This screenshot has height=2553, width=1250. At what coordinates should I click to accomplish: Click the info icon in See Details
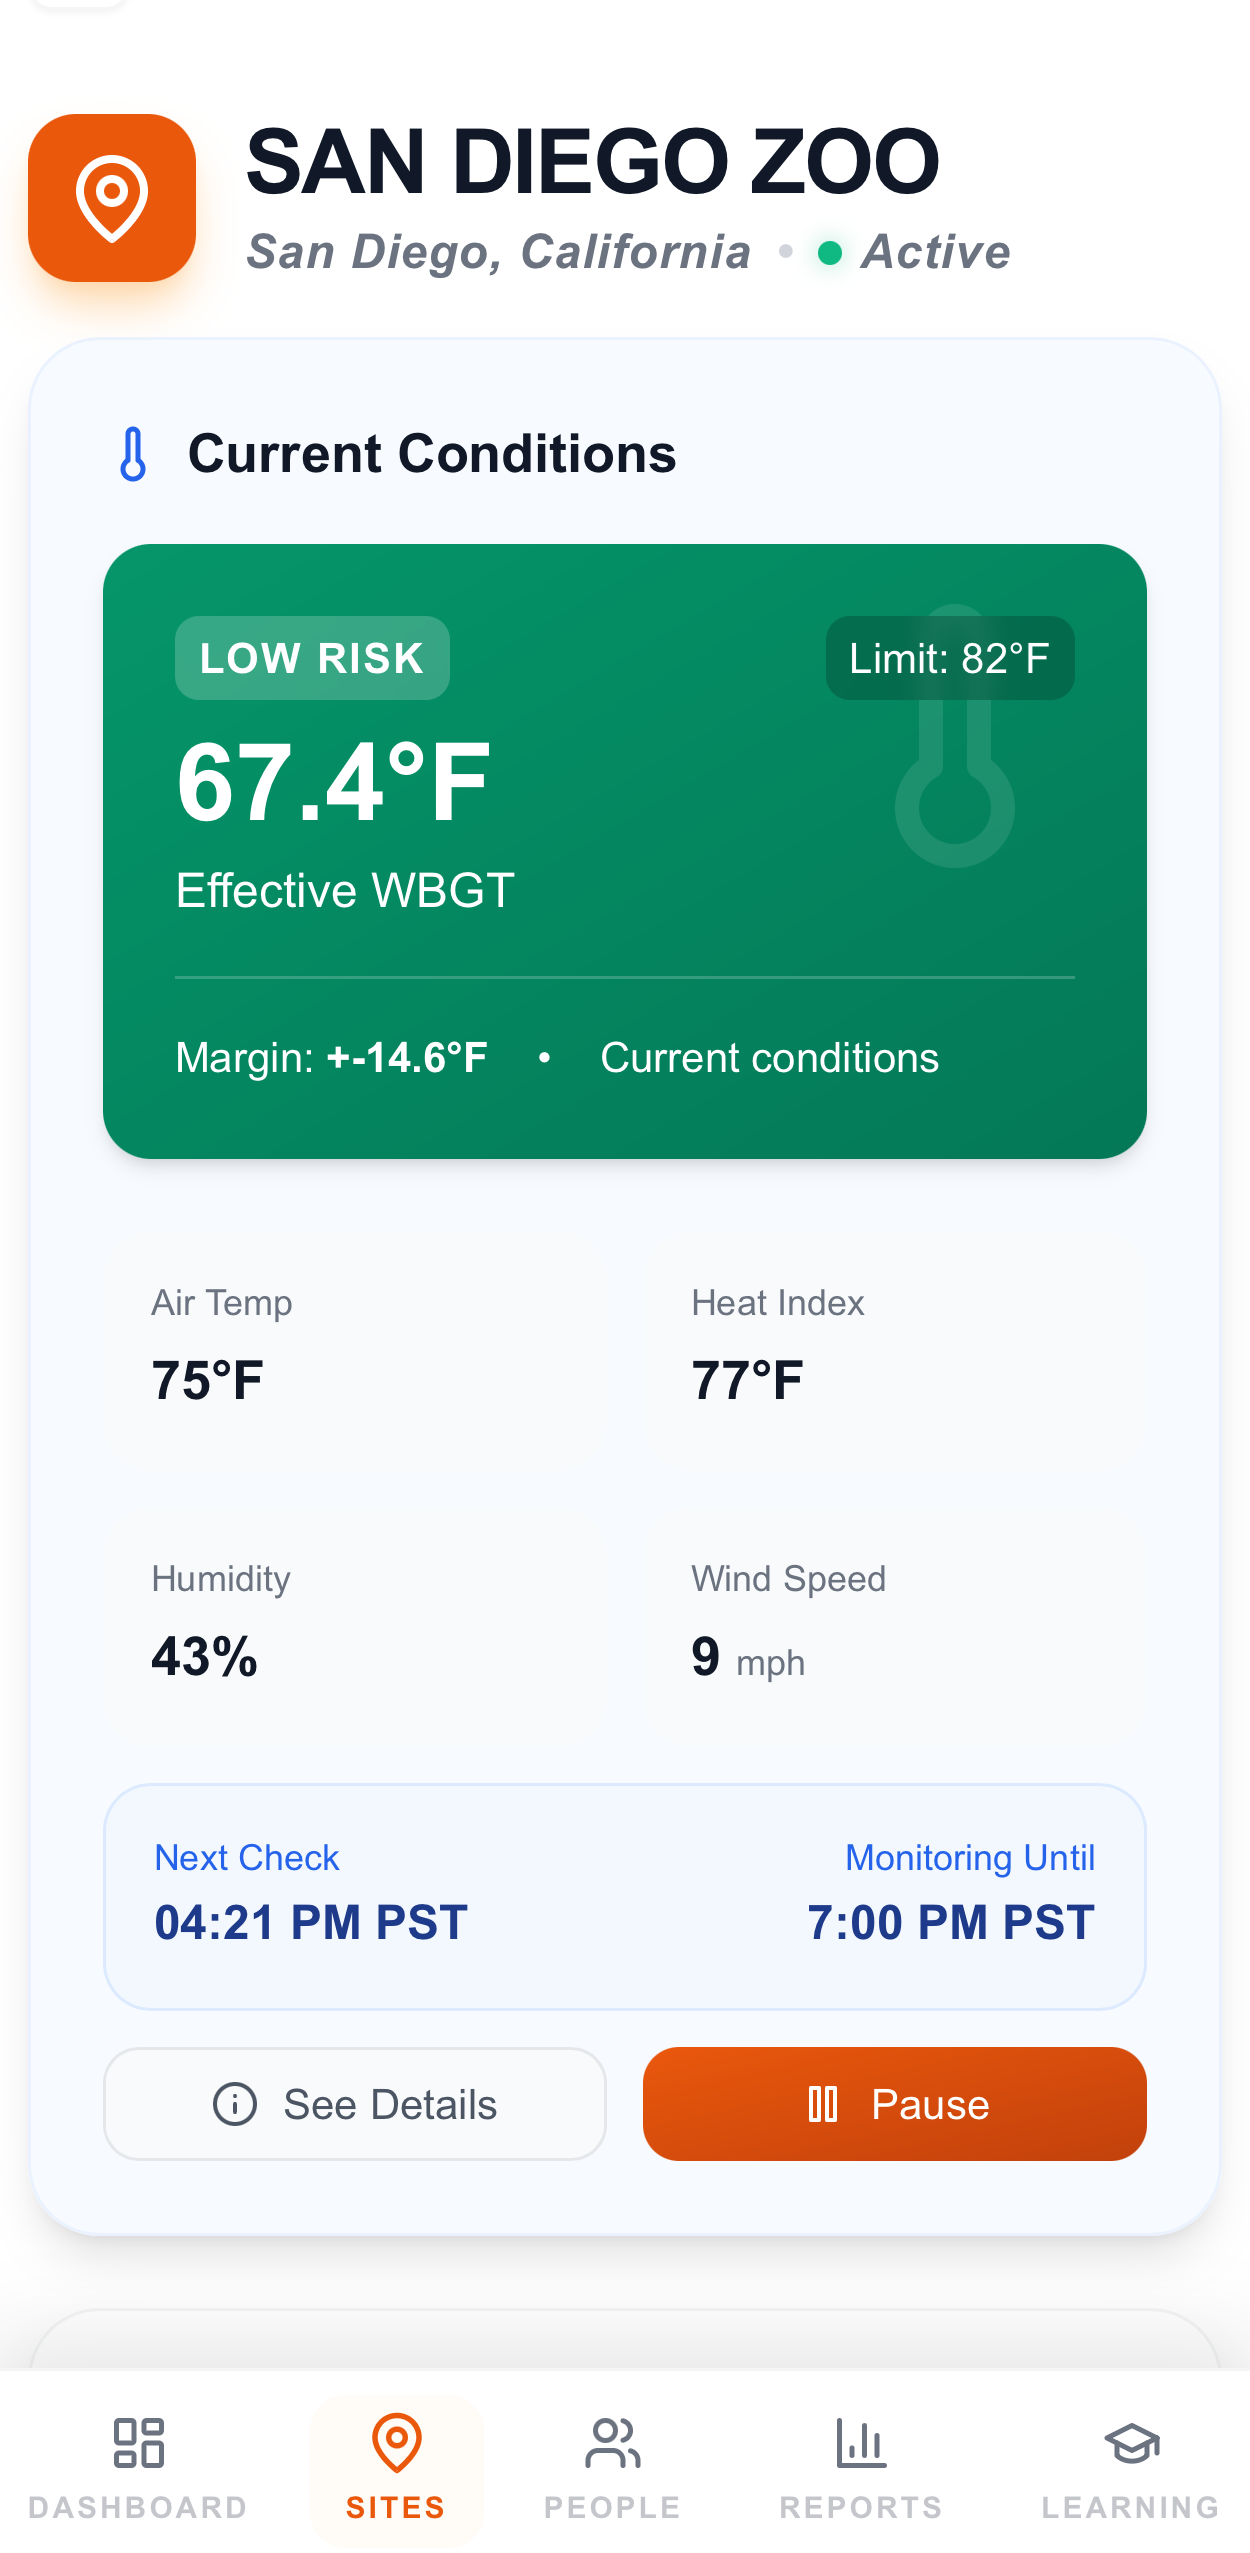pyautogui.click(x=235, y=2103)
